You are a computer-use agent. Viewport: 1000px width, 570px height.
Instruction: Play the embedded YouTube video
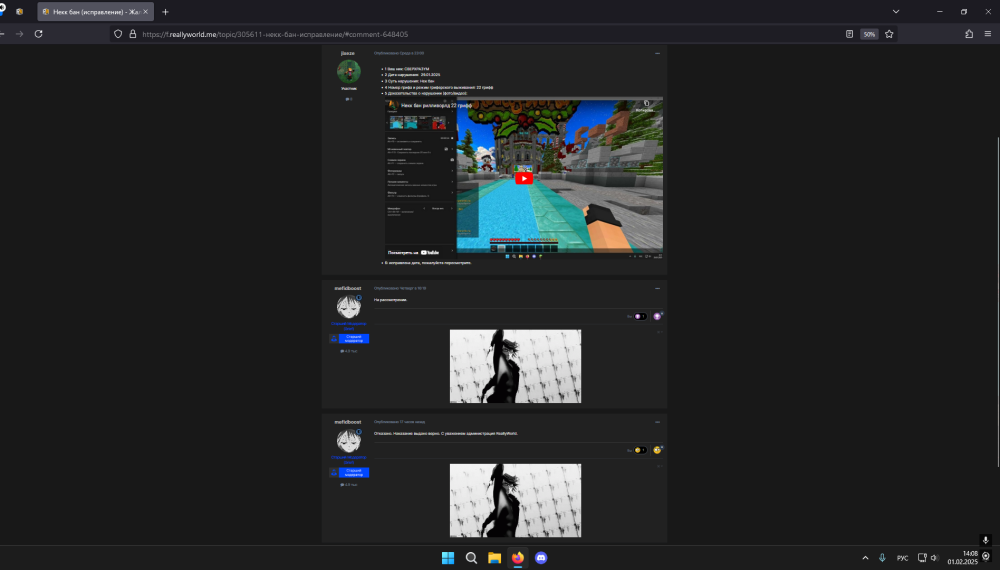click(x=524, y=178)
